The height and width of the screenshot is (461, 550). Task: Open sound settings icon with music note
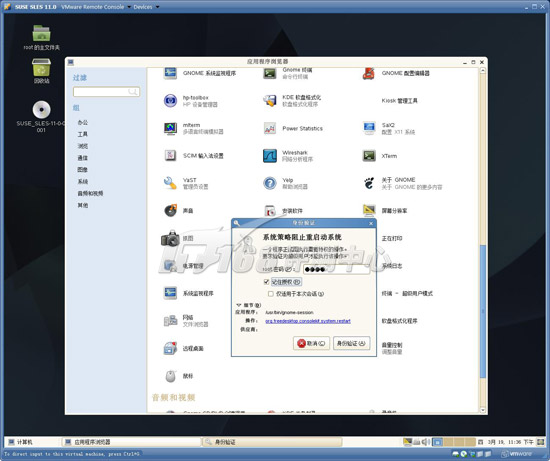tap(170, 211)
